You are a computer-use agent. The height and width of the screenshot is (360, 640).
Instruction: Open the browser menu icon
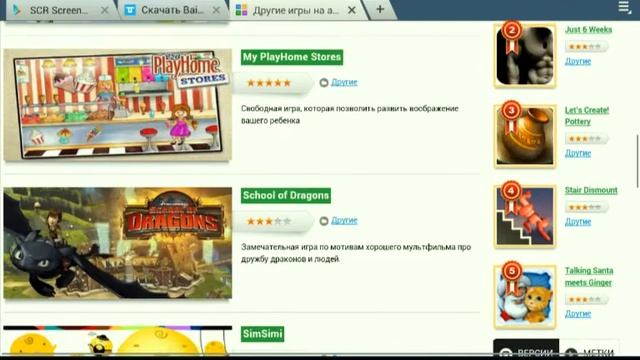coord(624,7)
